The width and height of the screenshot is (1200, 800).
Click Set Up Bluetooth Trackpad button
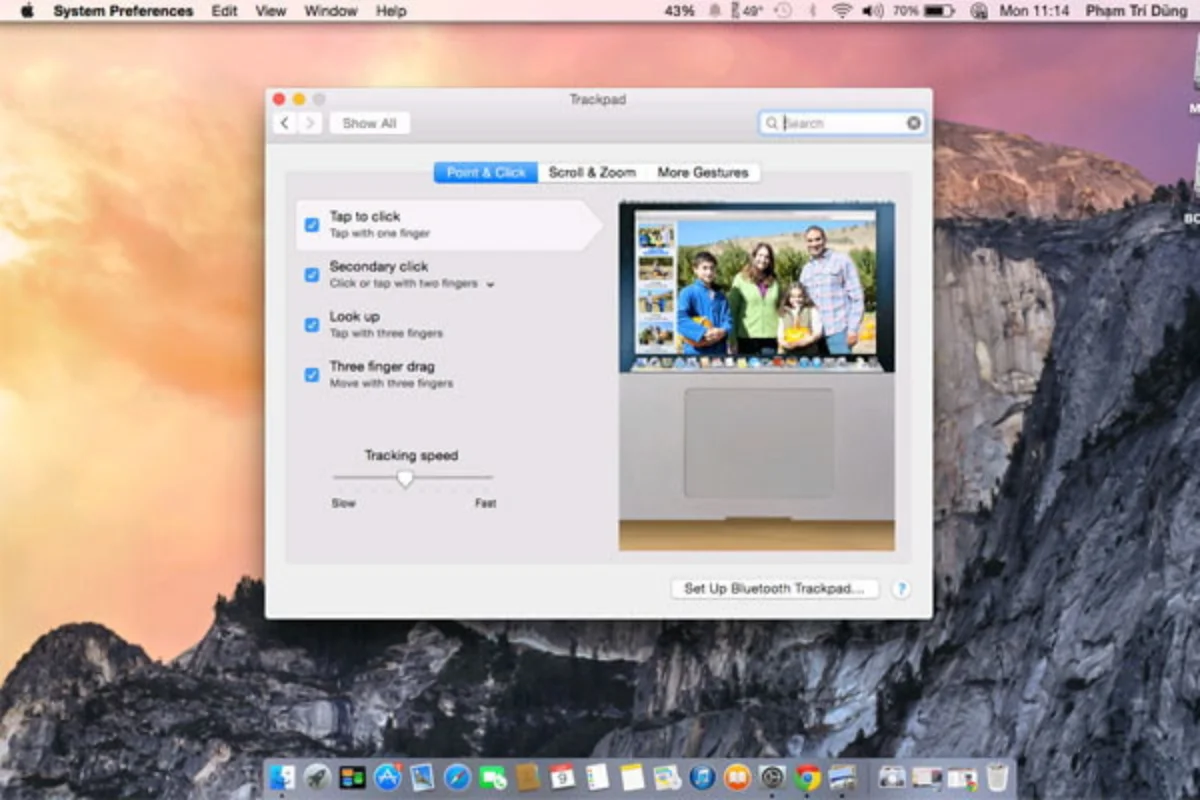pos(774,589)
